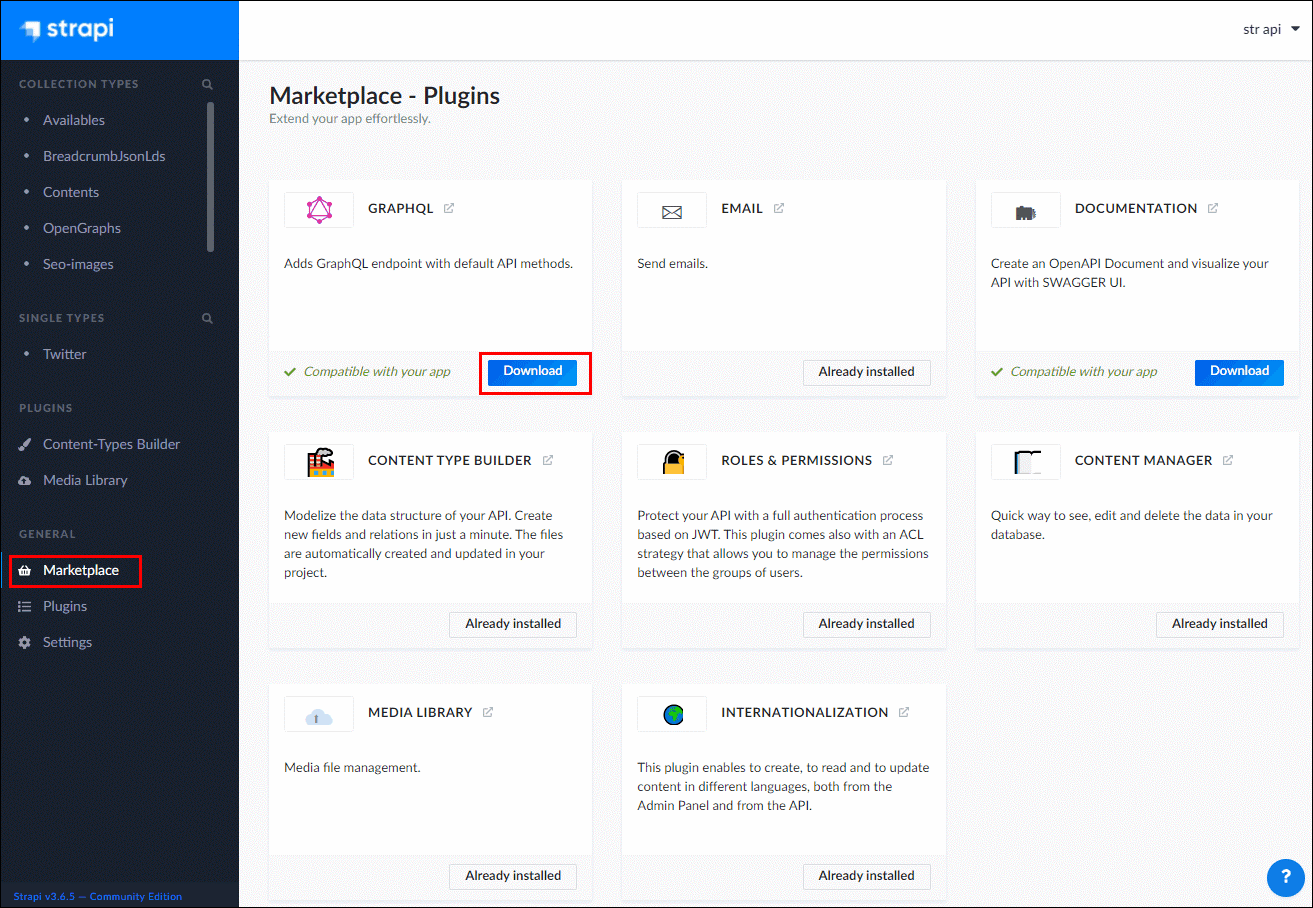Open the BreadcrumbJsonLds collection type
The width and height of the screenshot is (1313, 908).
click(104, 156)
